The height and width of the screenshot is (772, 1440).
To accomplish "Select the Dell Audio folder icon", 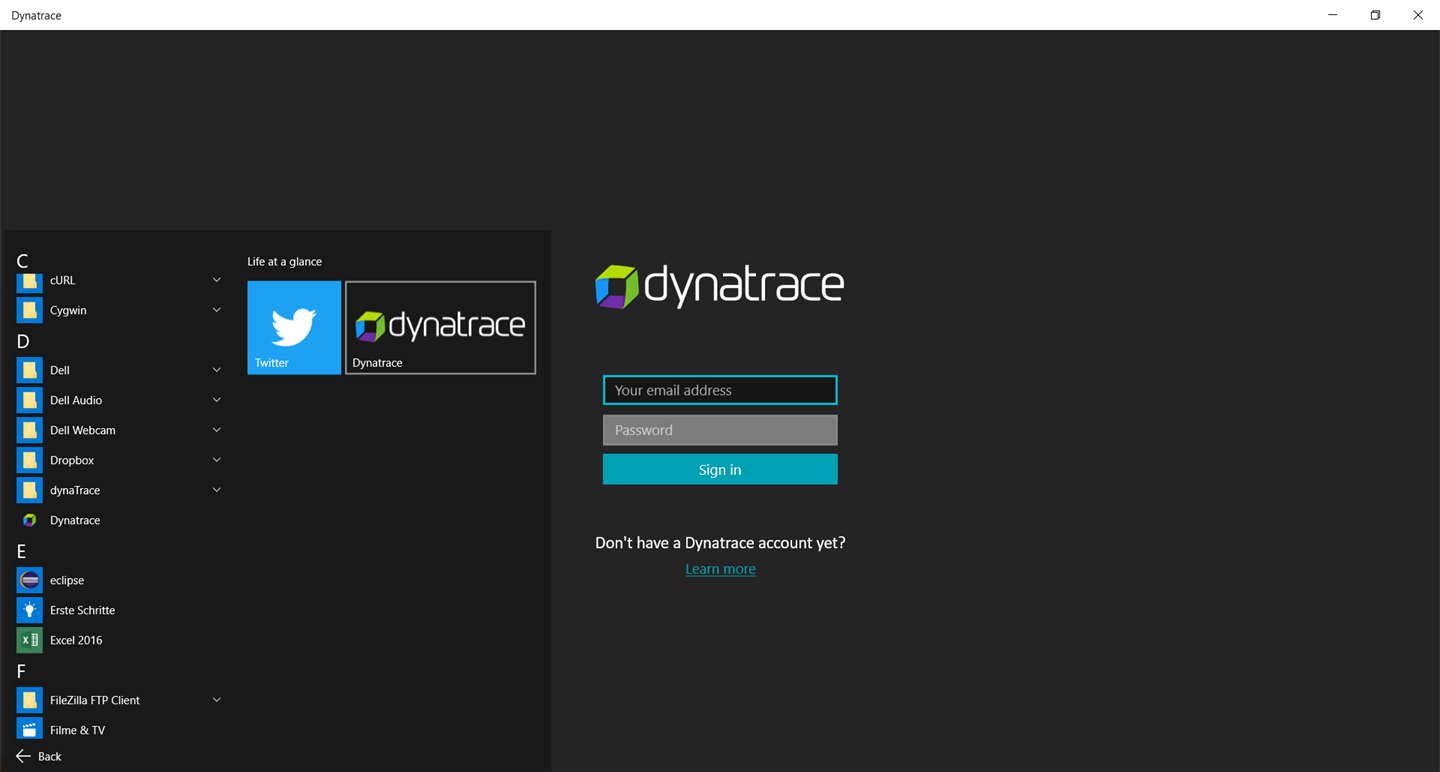I will (30, 400).
